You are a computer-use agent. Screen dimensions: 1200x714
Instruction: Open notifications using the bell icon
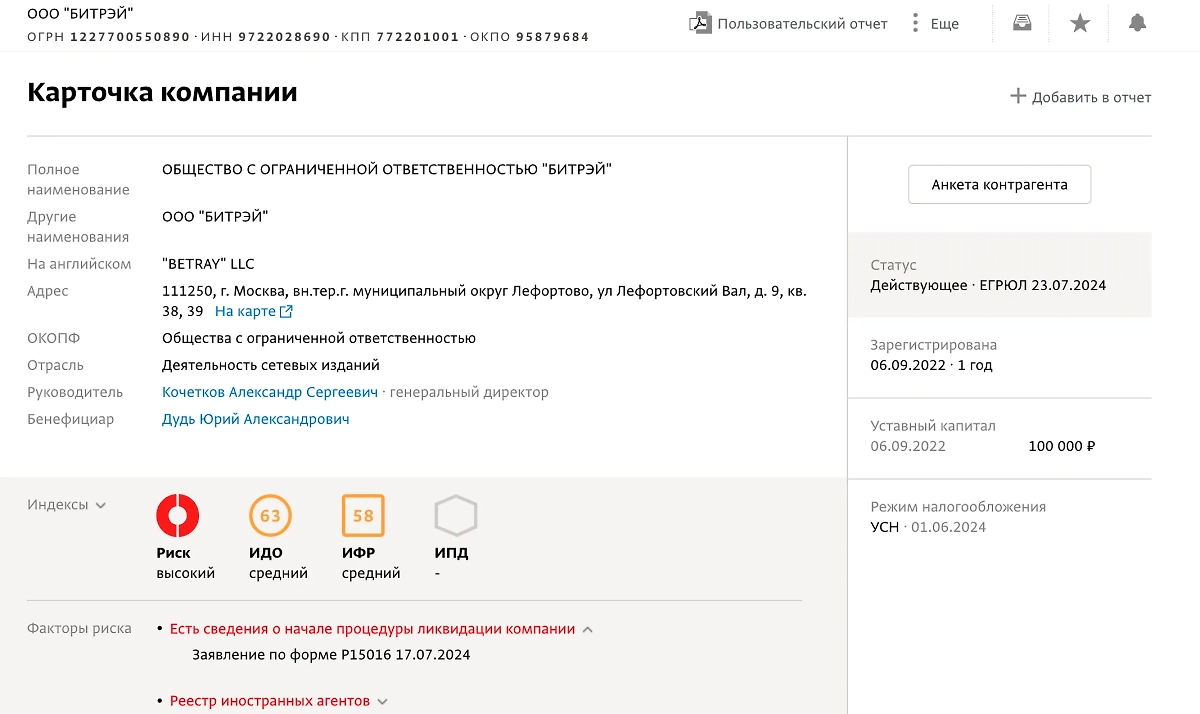coord(1138,22)
